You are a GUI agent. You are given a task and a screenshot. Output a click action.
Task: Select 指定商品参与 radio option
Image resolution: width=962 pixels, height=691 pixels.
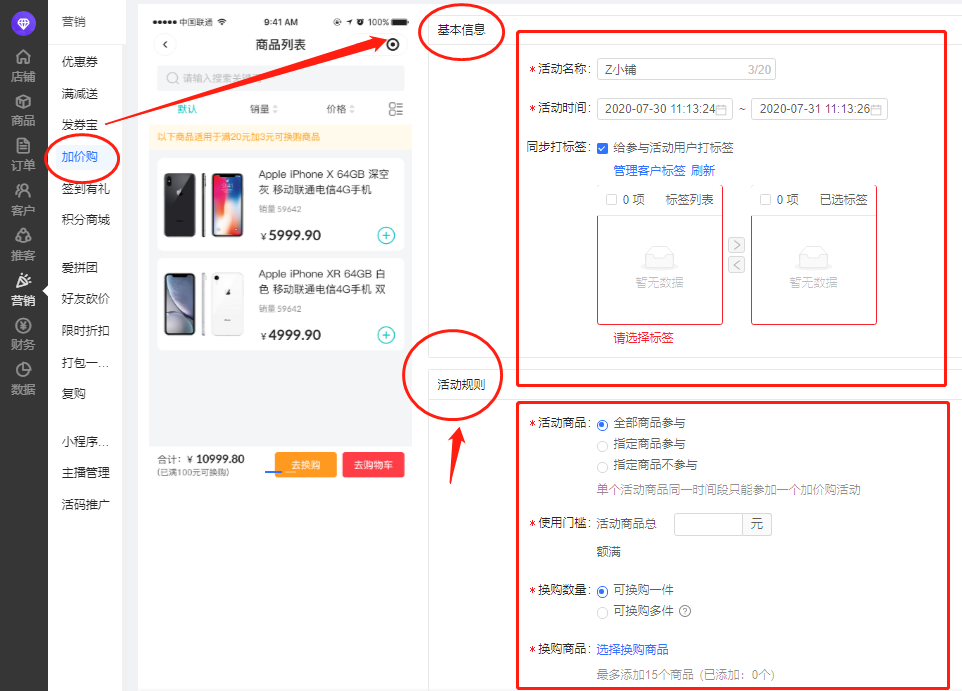pos(602,446)
